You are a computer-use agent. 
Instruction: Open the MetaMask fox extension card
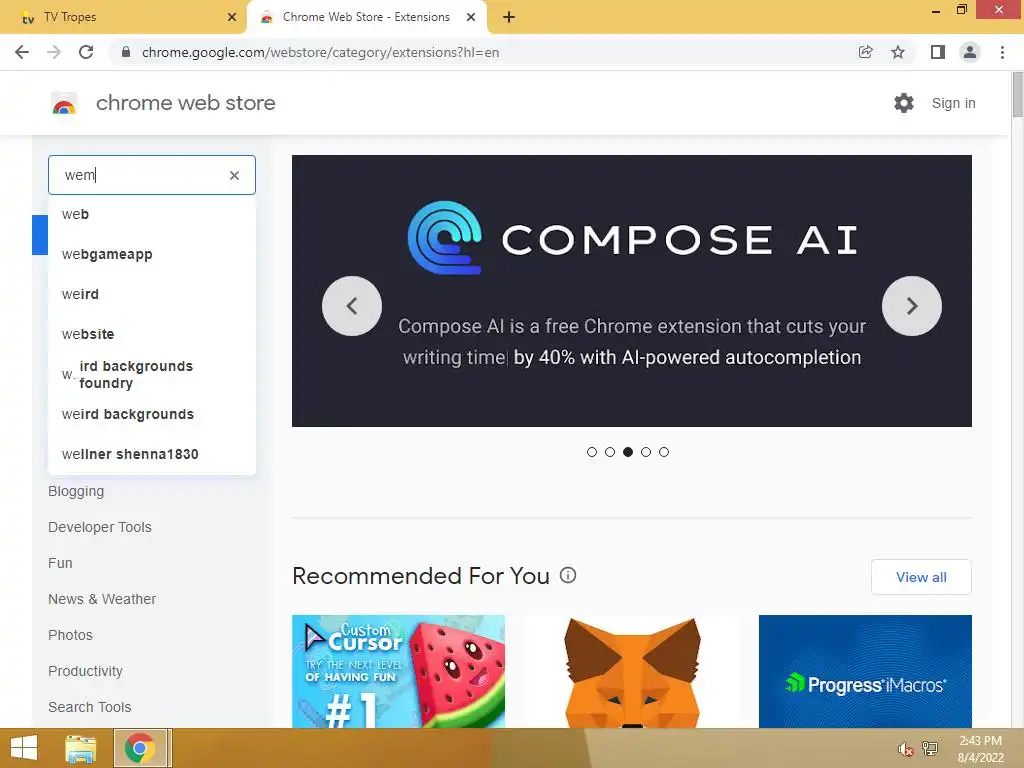632,671
